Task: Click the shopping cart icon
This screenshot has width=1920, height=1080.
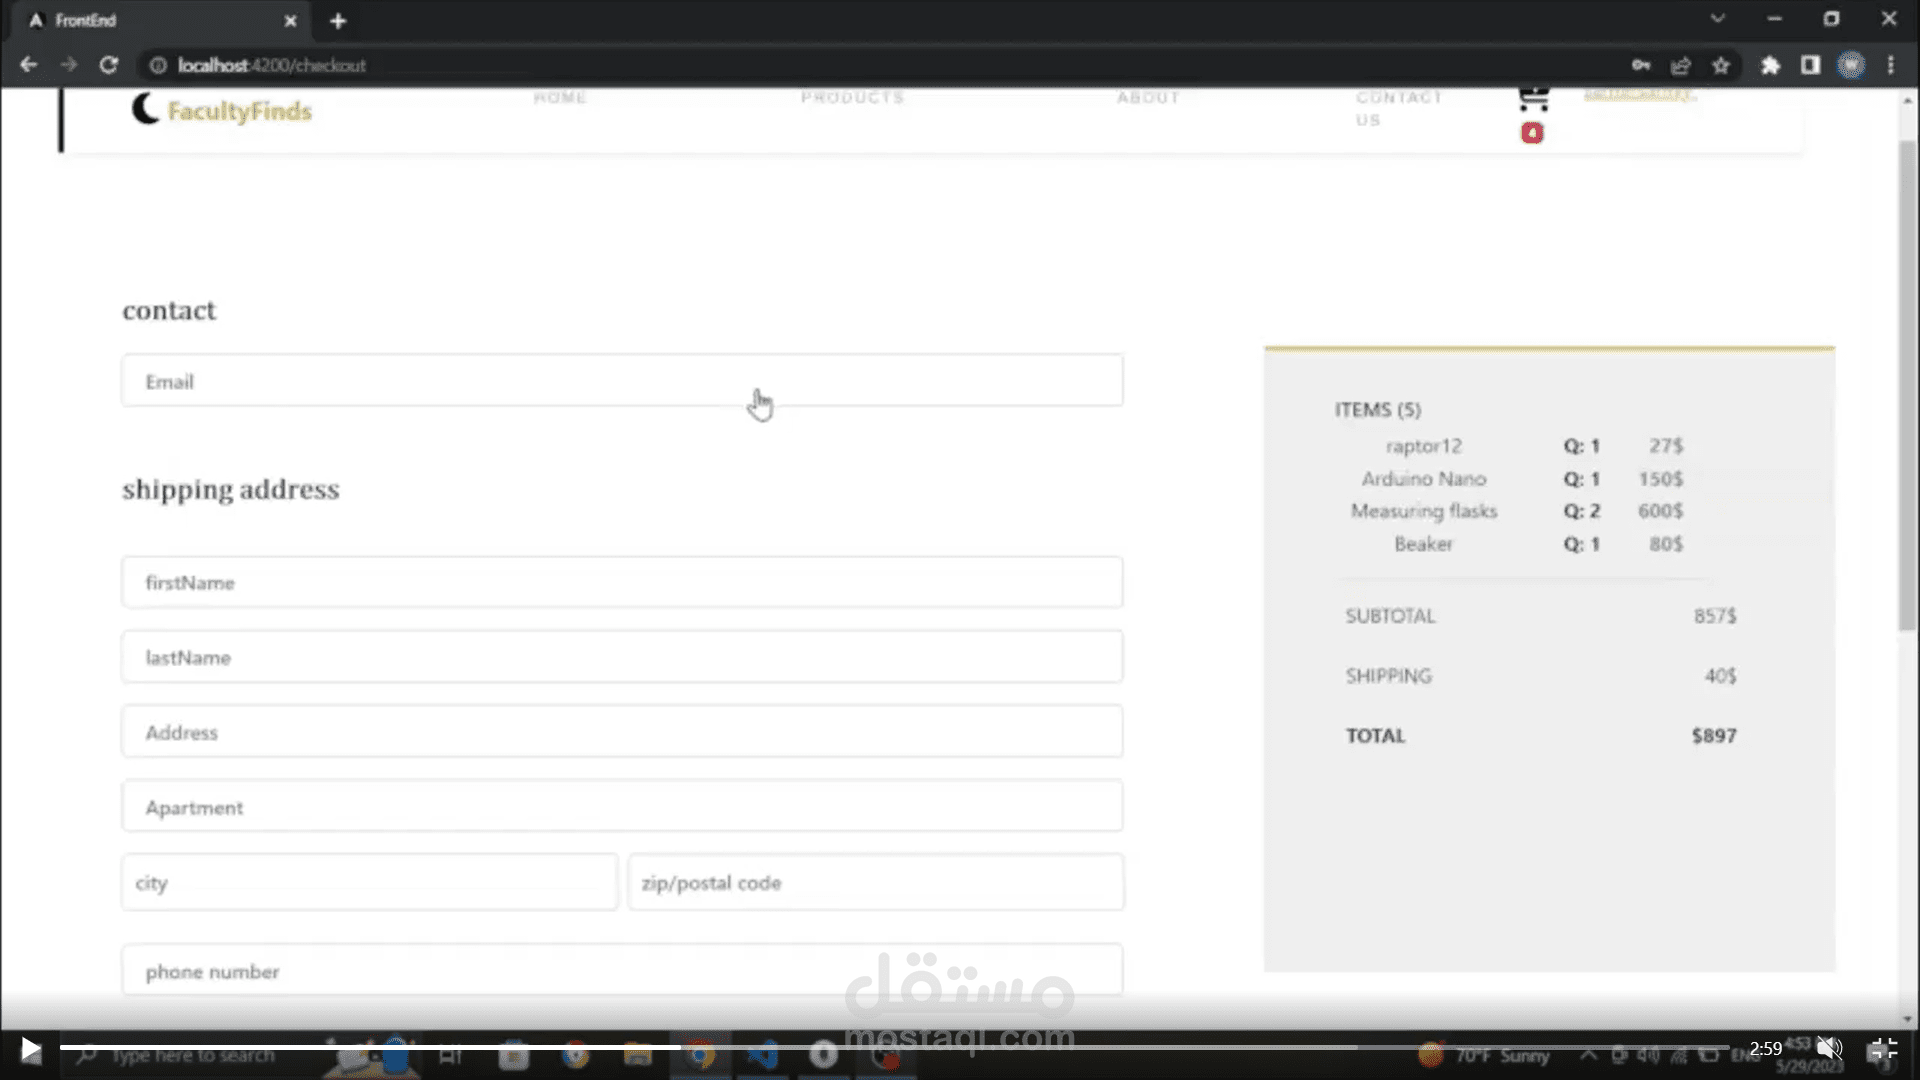Action: 1533,100
